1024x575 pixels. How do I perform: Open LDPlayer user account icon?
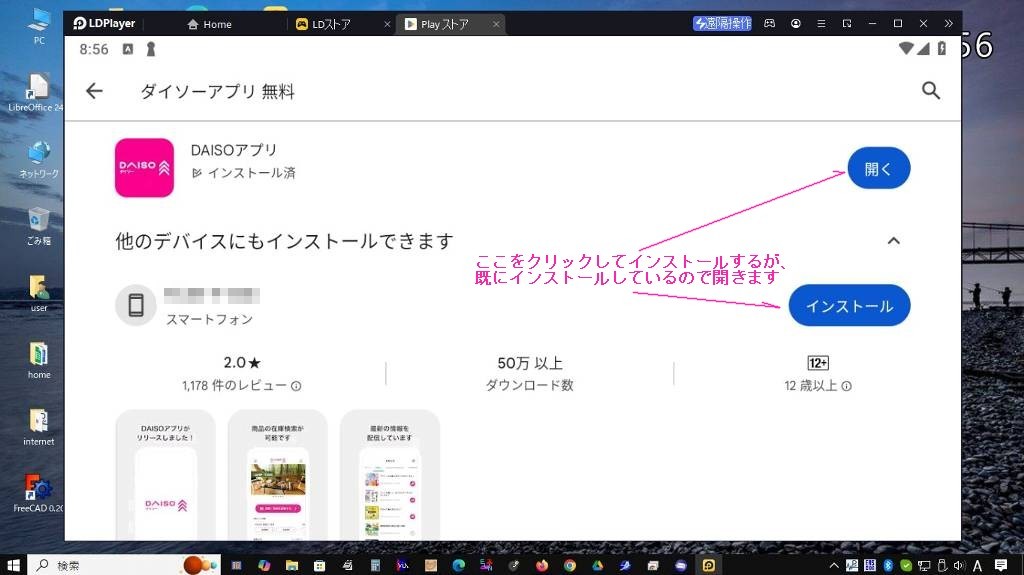point(796,23)
